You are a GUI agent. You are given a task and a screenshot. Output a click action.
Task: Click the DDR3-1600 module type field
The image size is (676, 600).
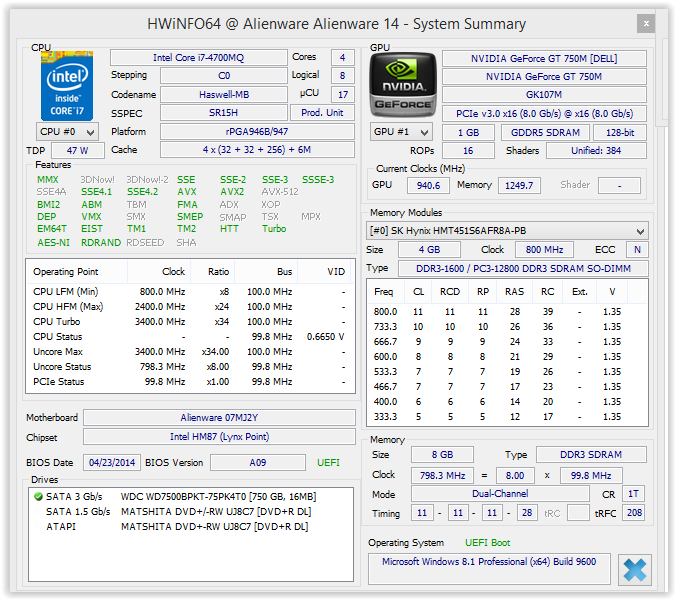523,269
